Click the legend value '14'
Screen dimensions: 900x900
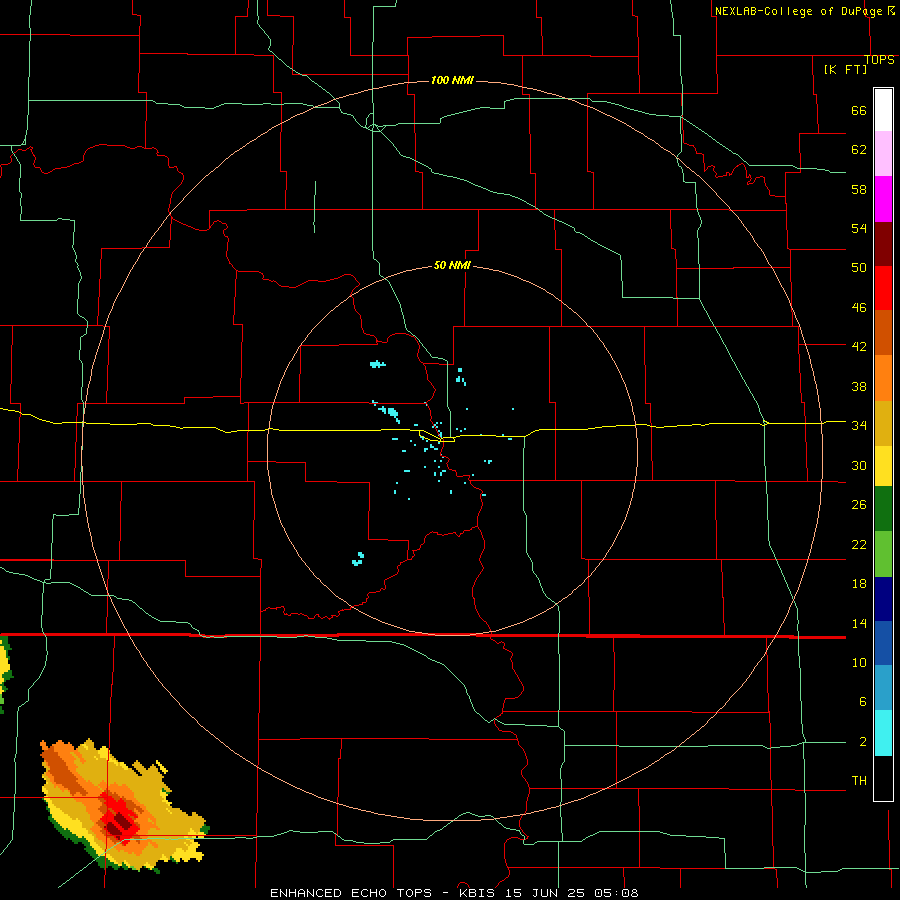[x=859, y=623]
